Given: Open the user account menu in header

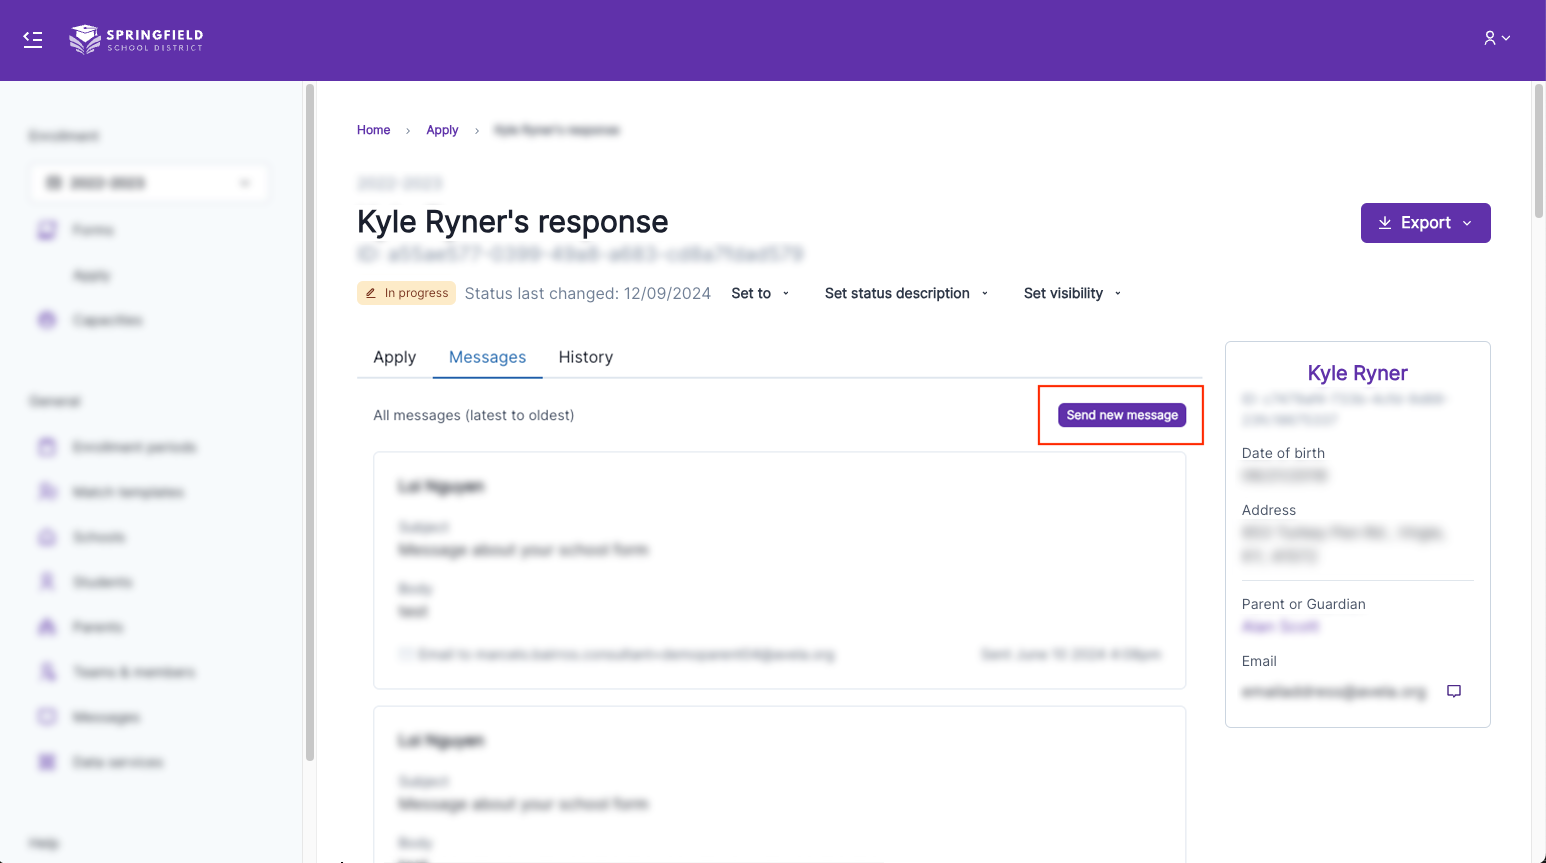Looking at the screenshot, I should pos(1496,38).
